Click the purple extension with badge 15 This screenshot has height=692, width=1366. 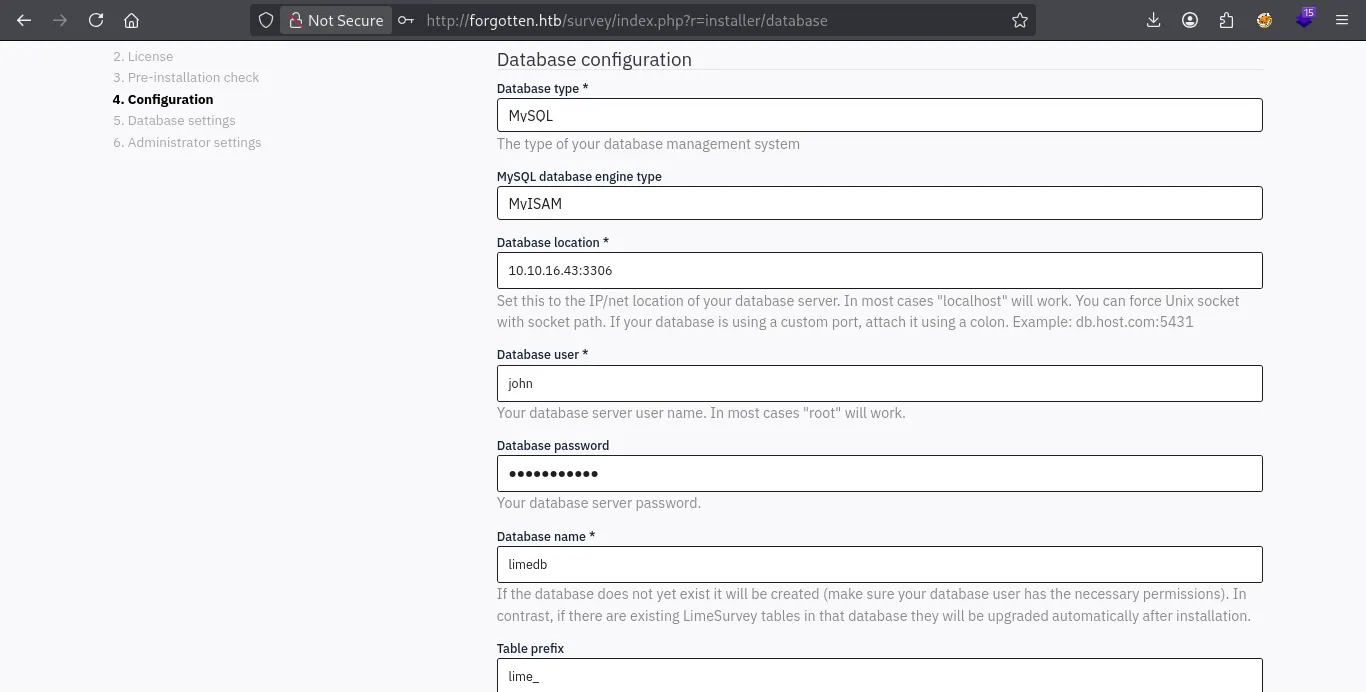(x=1303, y=19)
